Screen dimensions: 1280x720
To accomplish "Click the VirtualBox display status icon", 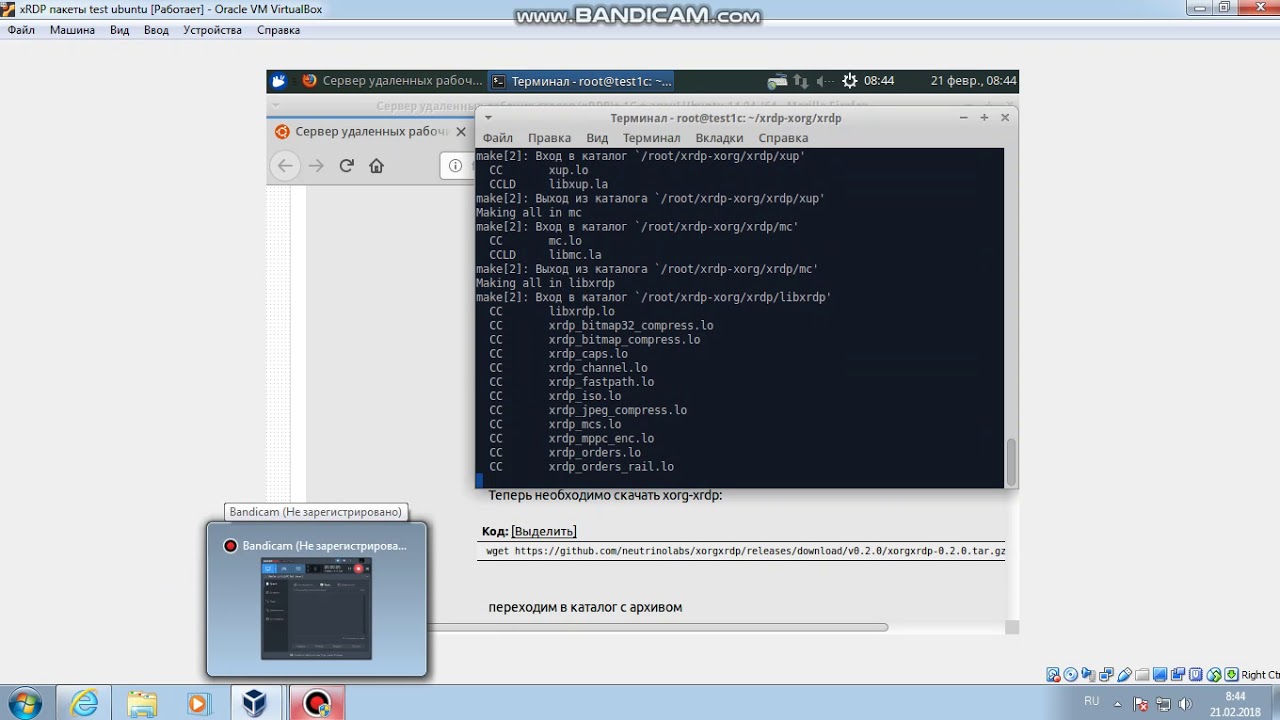I will pyautogui.click(x=1161, y=675).
